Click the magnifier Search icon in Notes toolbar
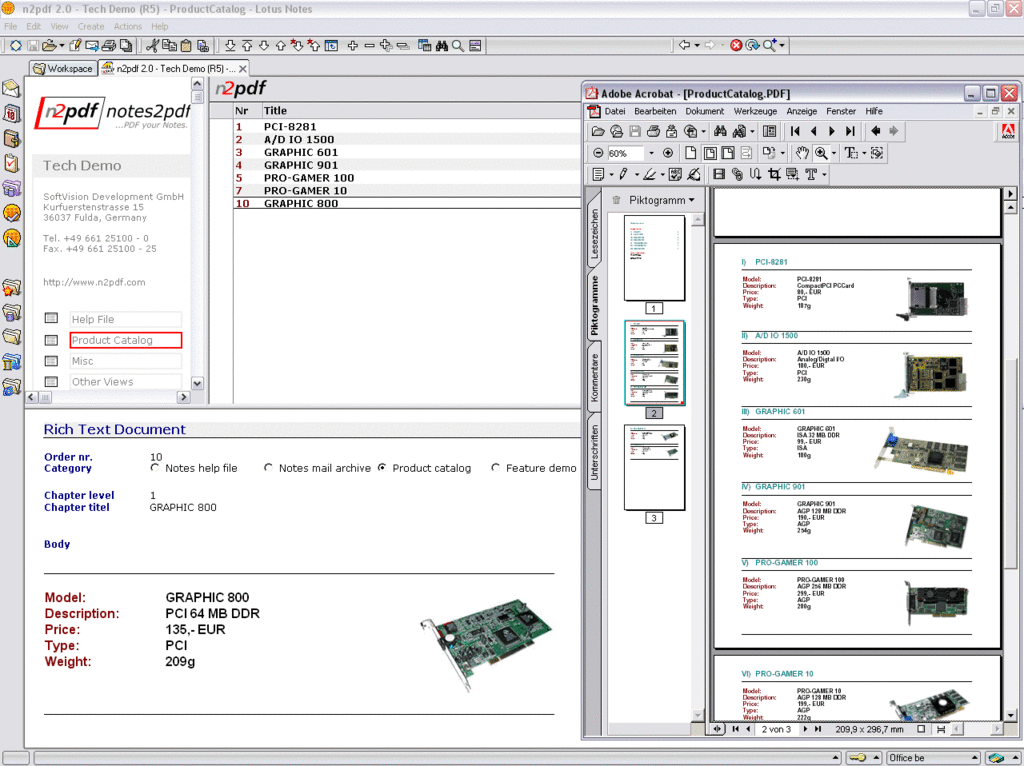 458,45
